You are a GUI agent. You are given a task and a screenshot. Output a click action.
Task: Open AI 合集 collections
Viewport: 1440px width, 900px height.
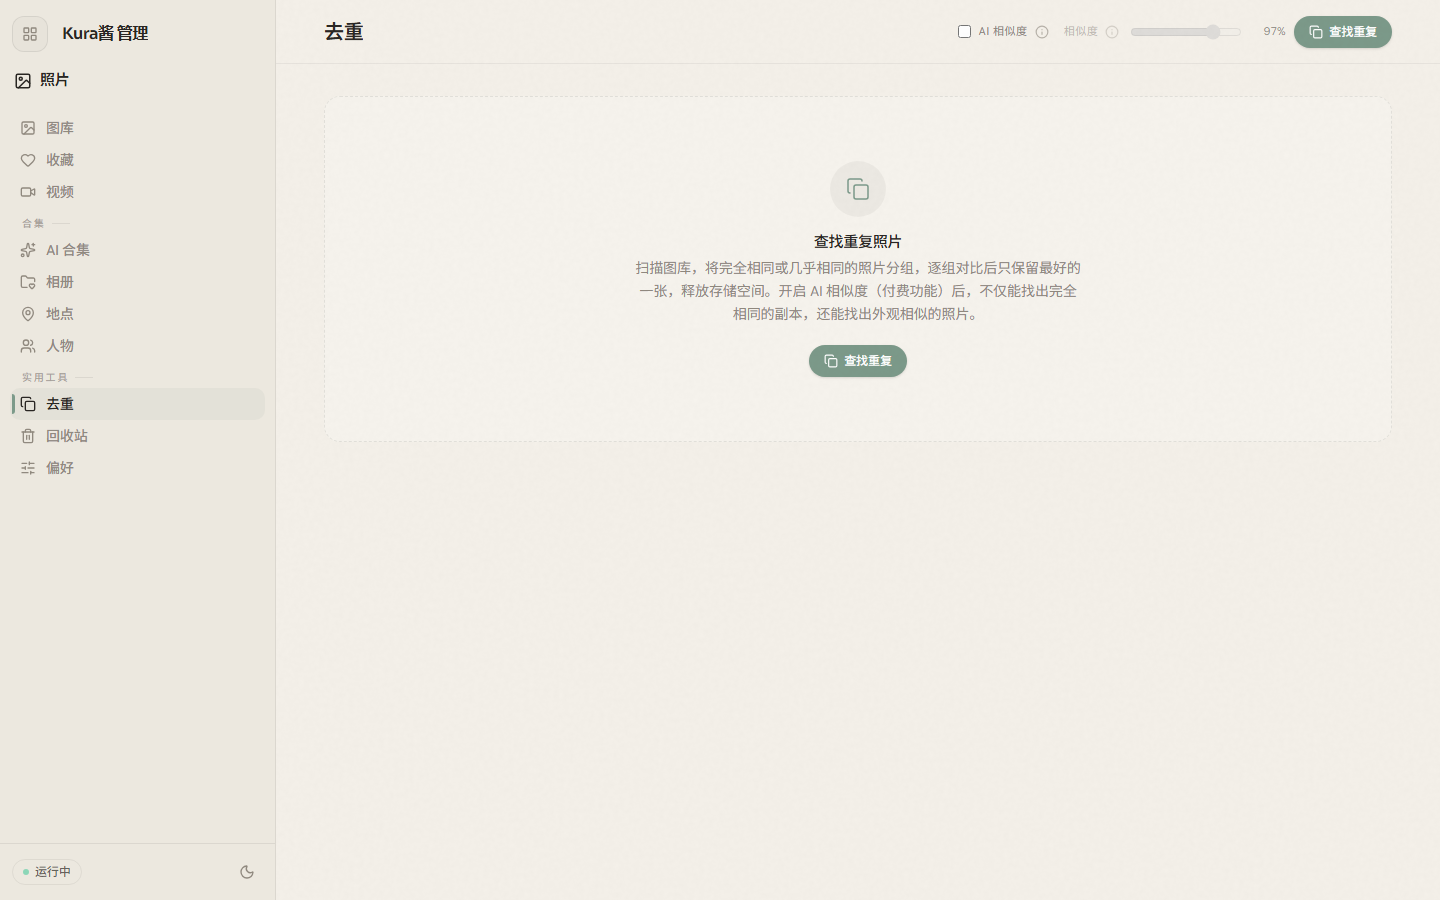pos(138,250)
